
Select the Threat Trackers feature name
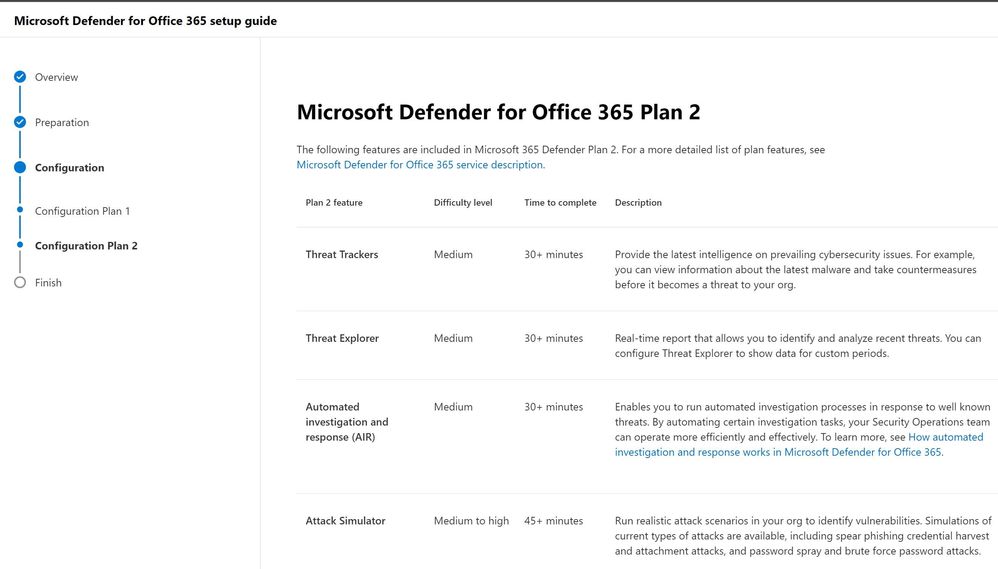(342, 255)
